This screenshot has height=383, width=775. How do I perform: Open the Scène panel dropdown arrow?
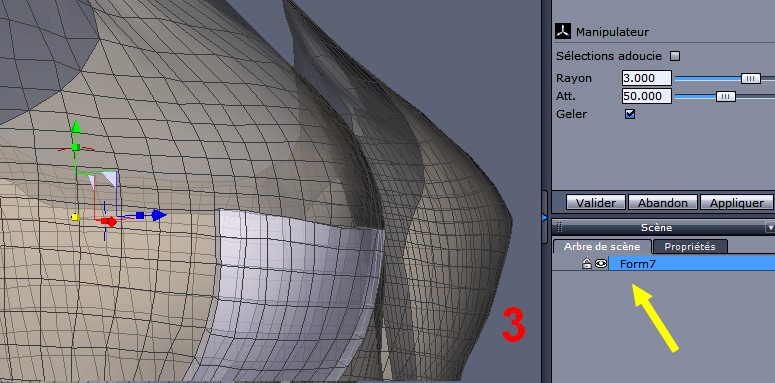pos(770,227)
